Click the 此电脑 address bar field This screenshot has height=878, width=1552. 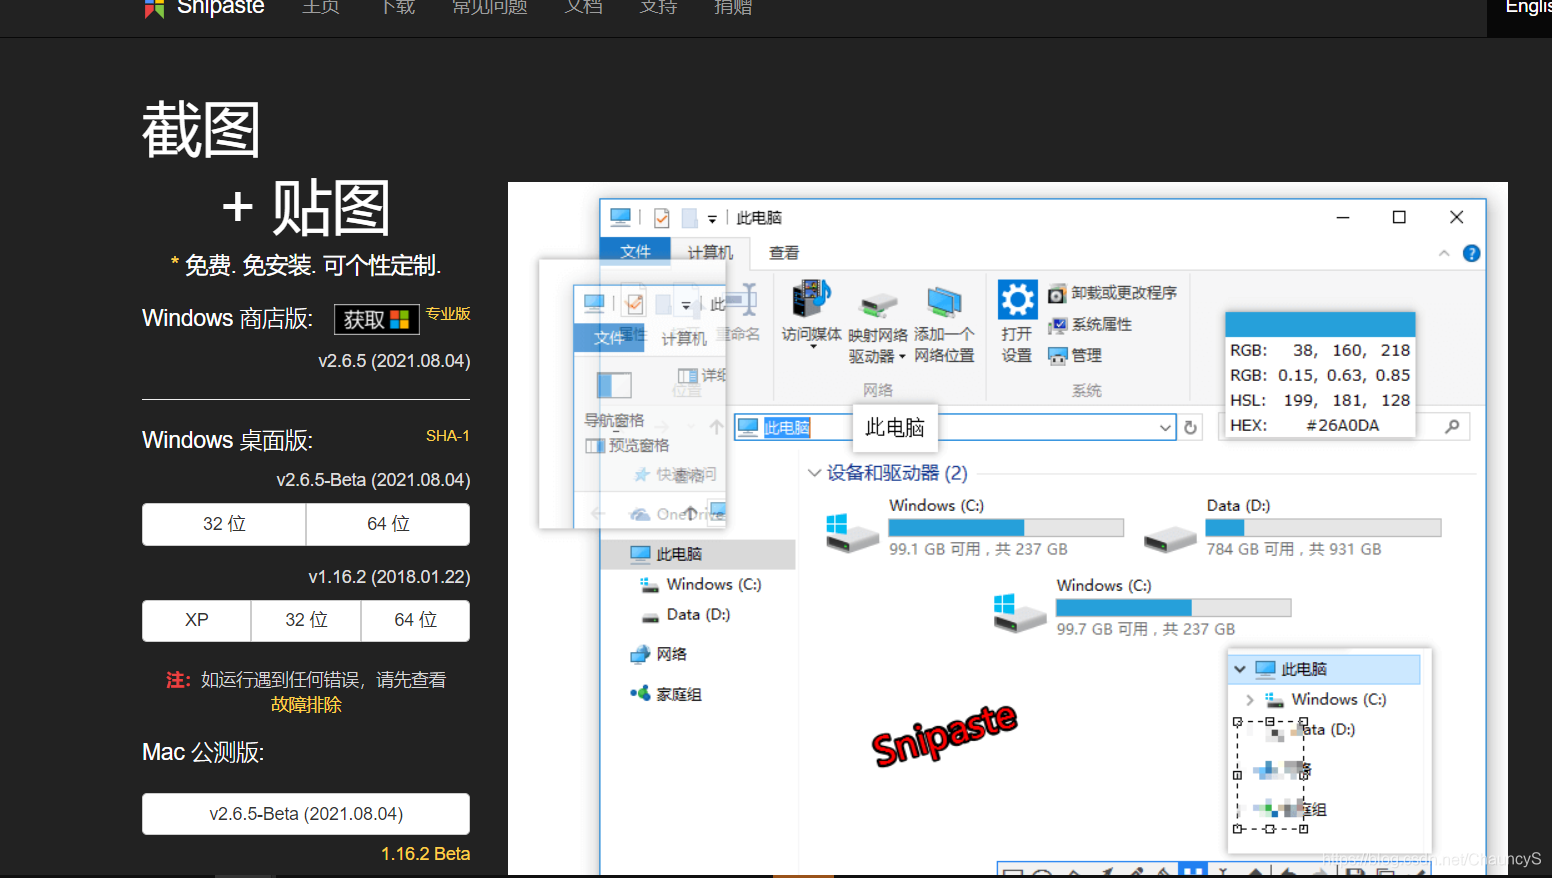pos(955,427)
